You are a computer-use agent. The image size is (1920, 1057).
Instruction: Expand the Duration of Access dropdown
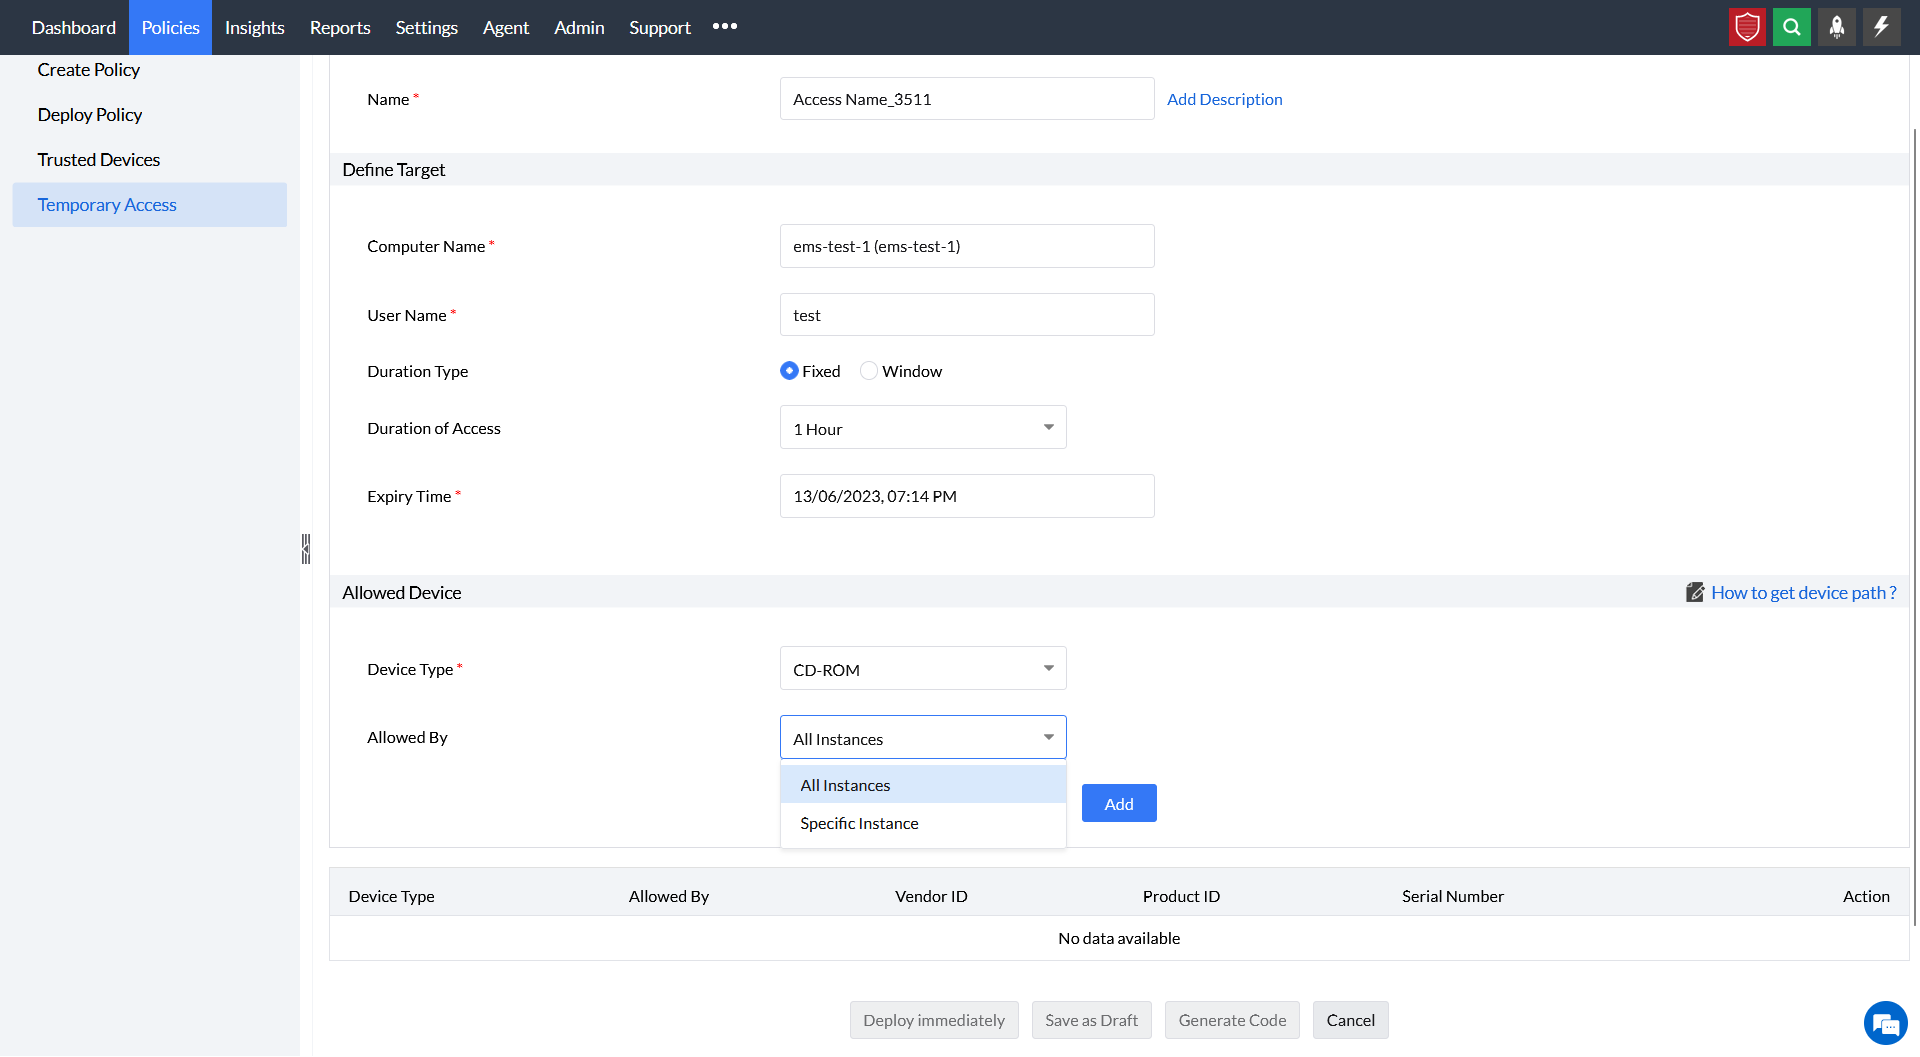922,428
